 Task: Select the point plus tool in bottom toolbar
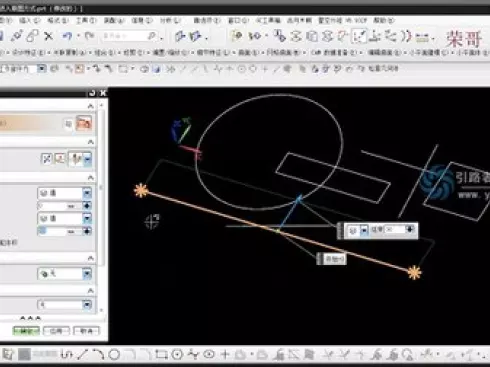[225, 355]
